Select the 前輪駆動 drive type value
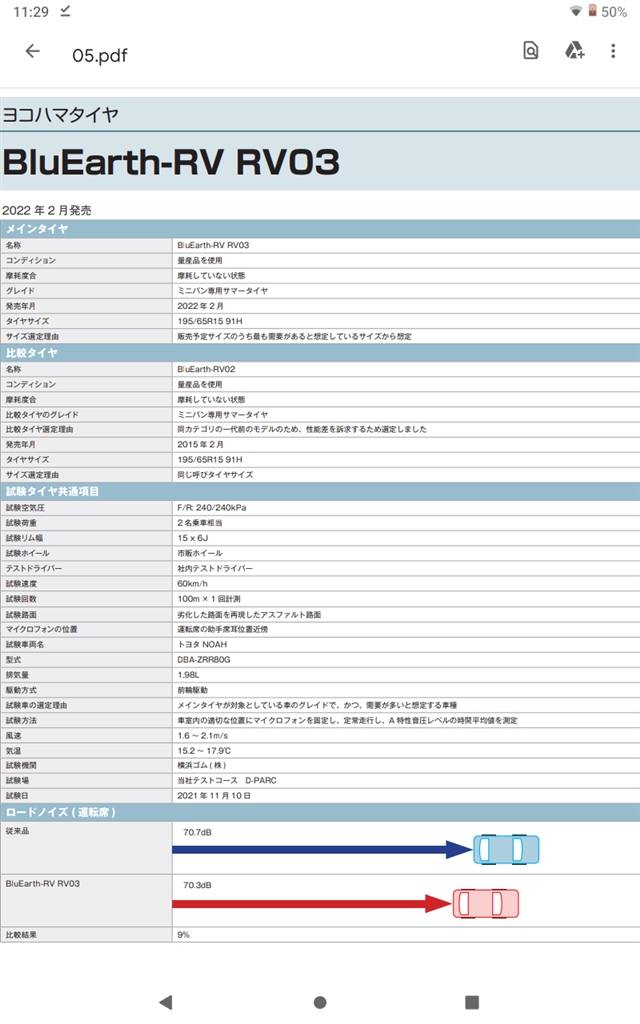Viewport: 640px width, 1024px height. click(x=193, y=690)
